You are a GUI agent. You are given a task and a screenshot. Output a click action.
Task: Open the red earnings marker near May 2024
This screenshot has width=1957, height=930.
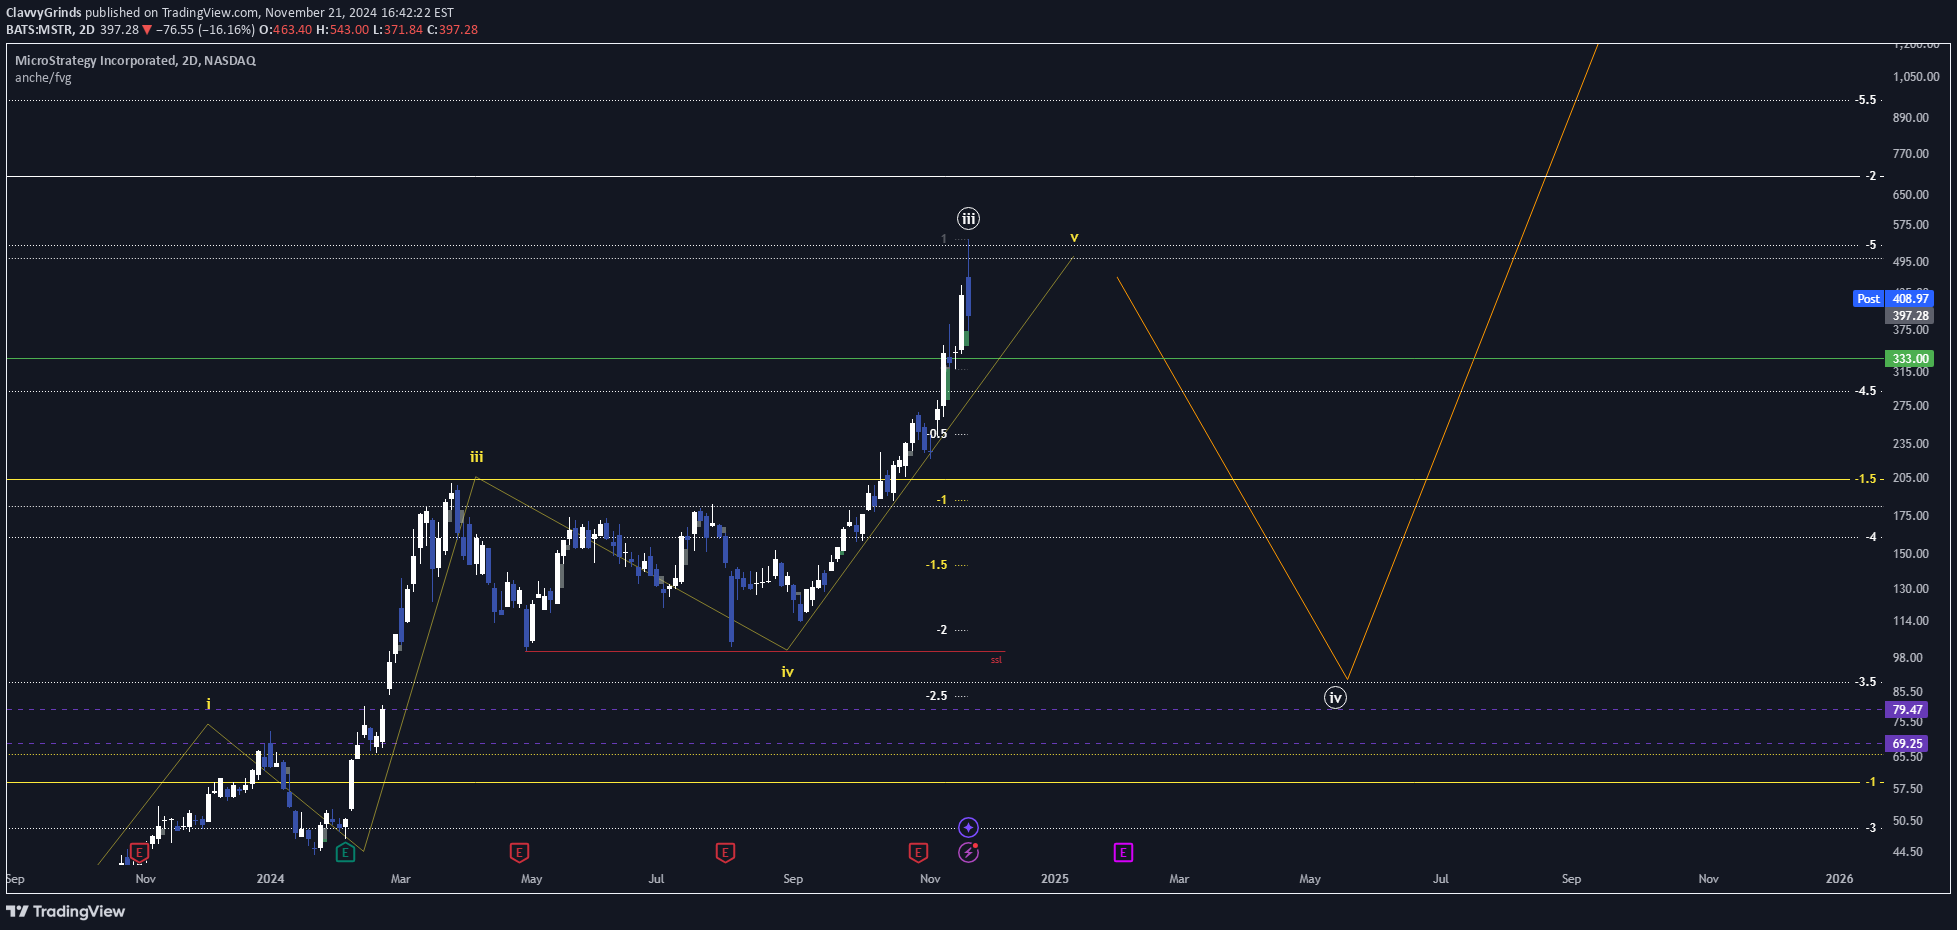coord(519,853)
